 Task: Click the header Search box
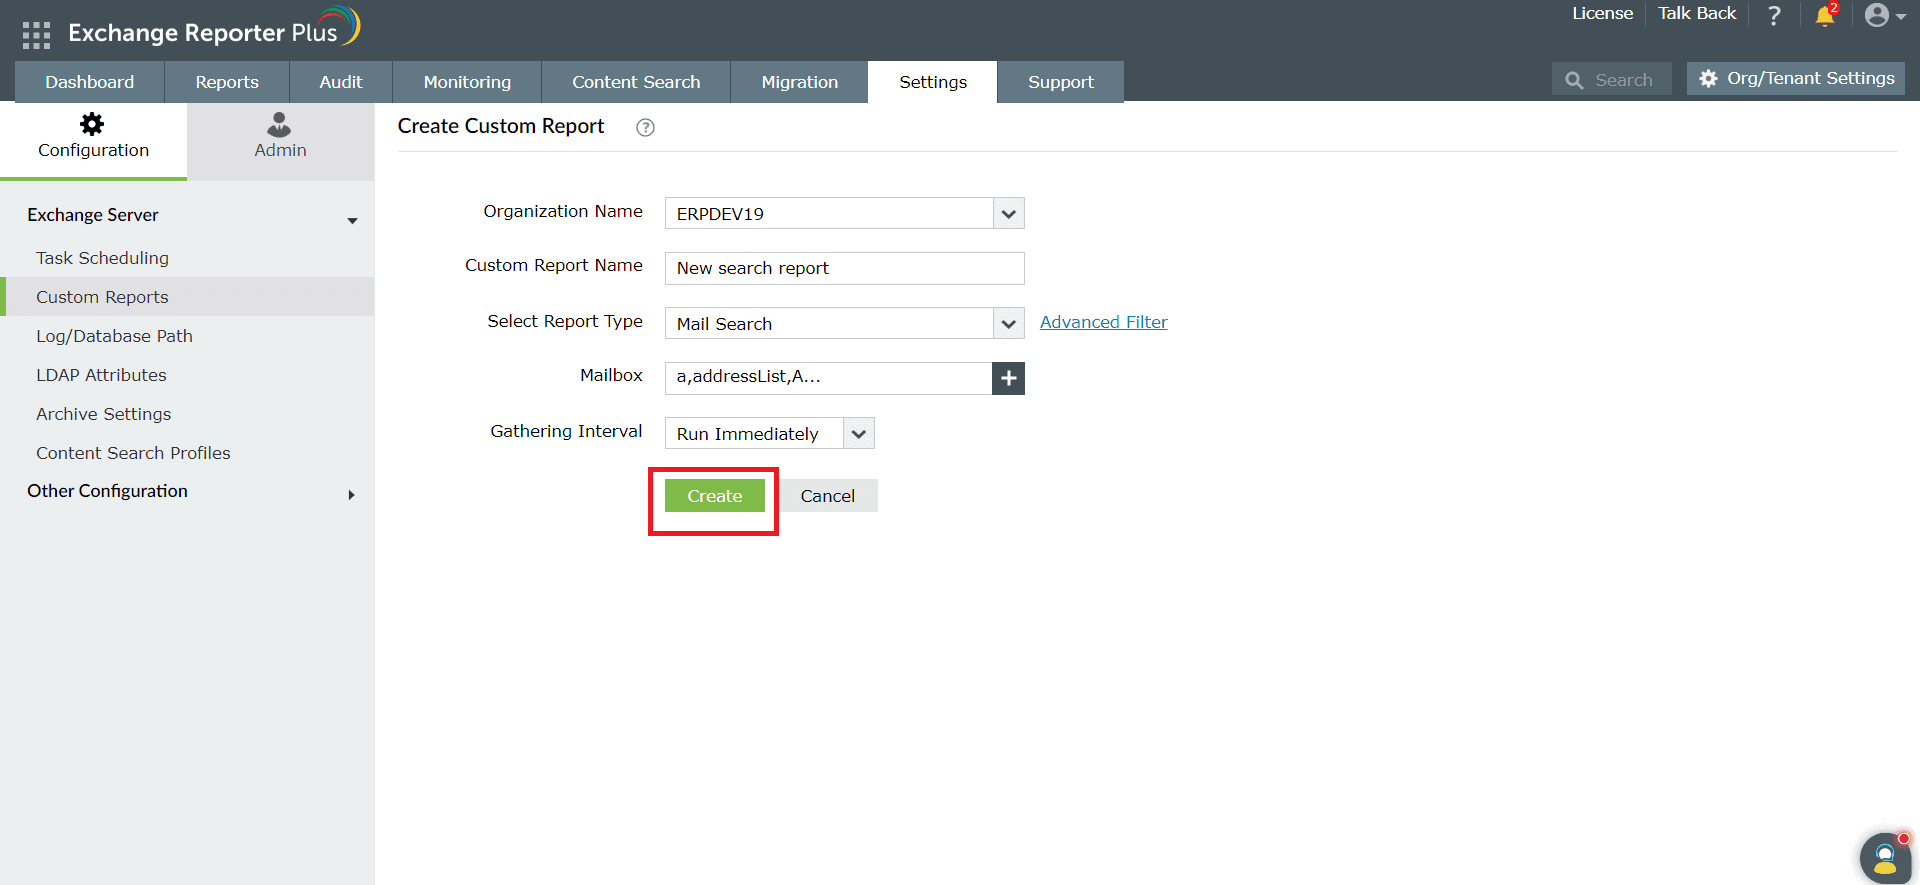[1612, 80]
